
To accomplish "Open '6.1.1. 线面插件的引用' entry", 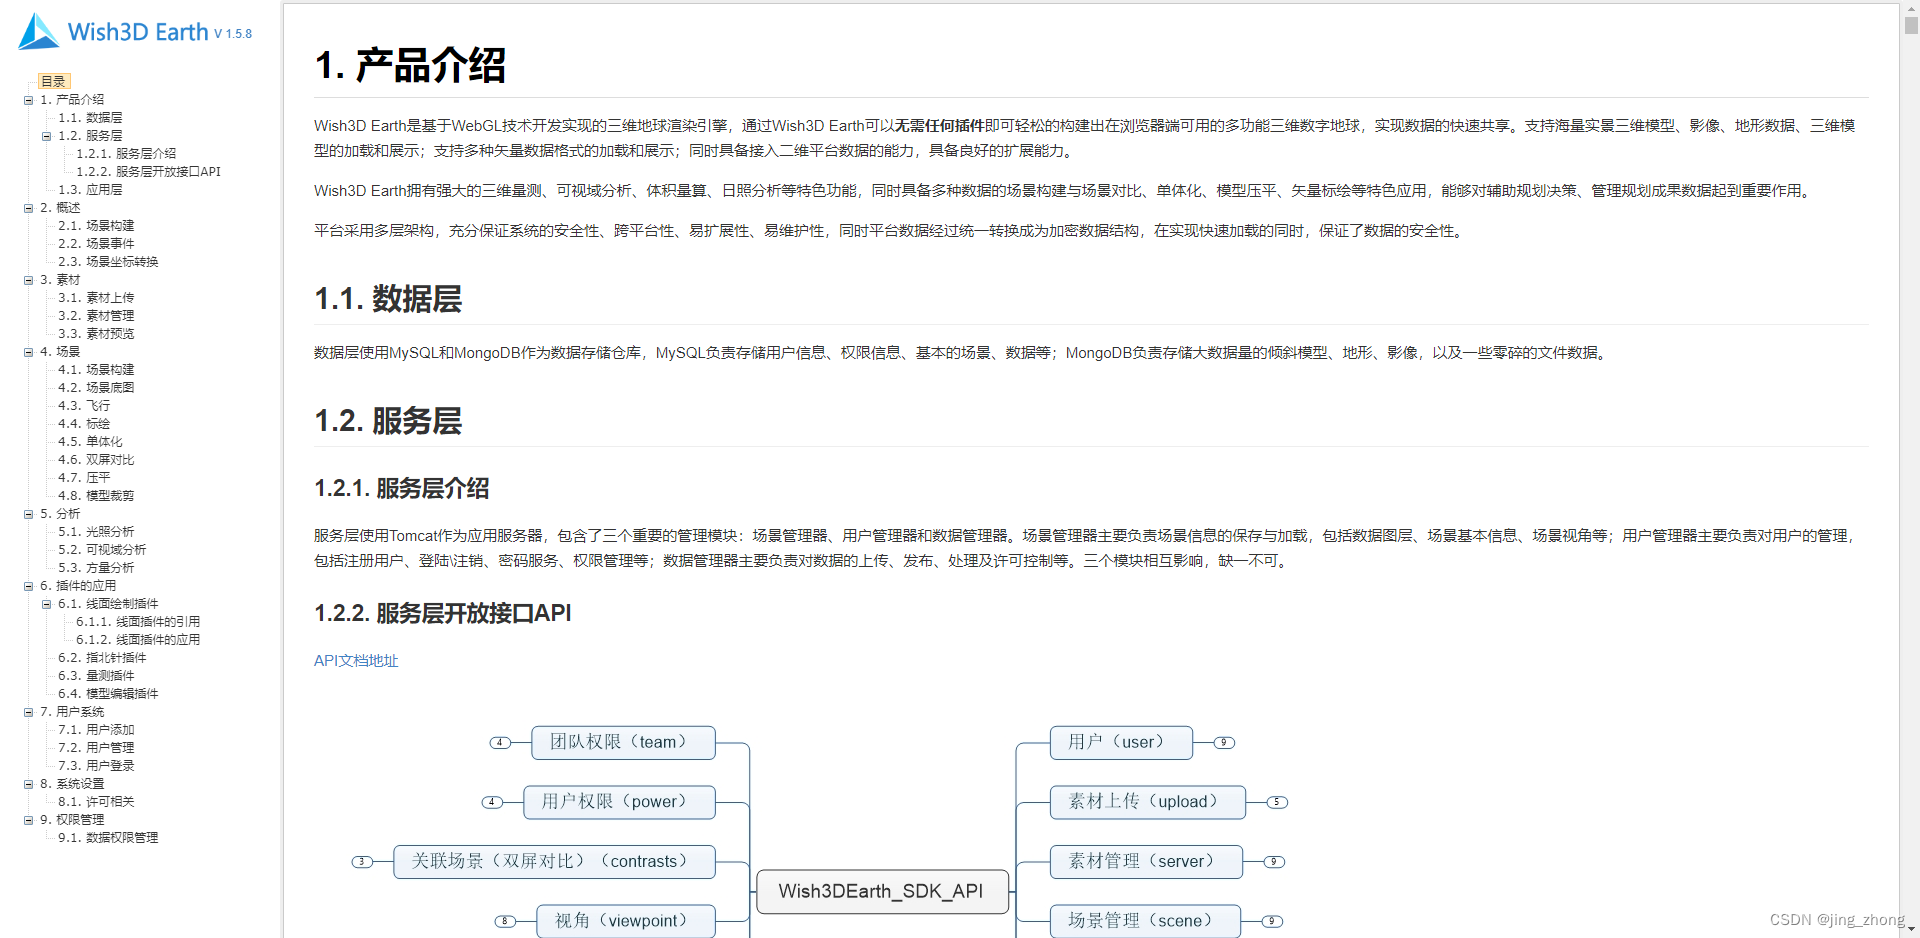I will (138, 622).
